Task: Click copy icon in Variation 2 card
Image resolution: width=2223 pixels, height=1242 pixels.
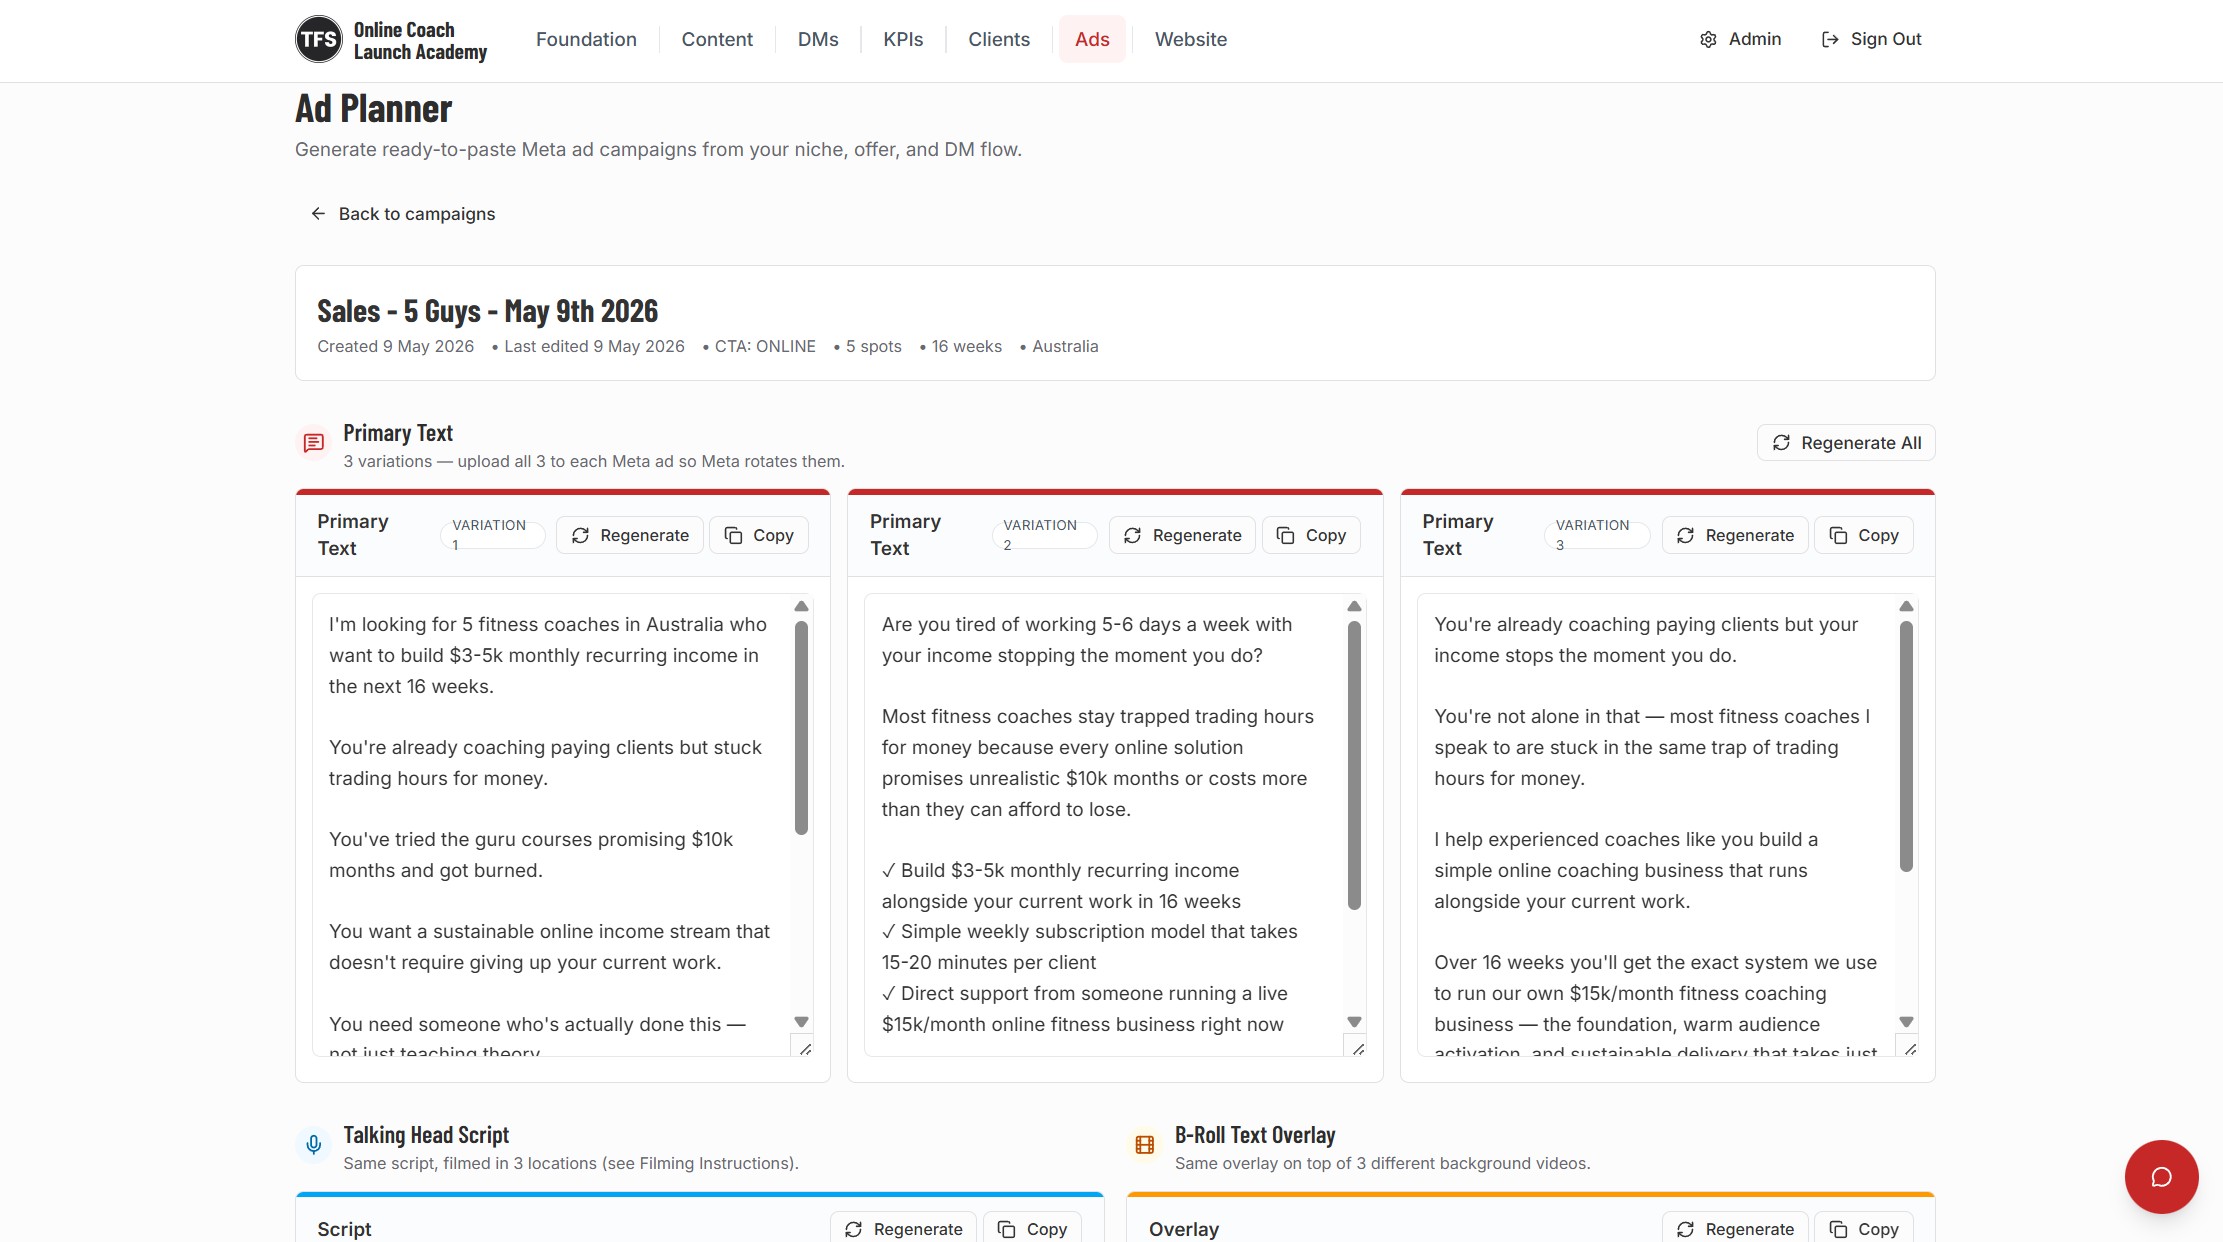Action: tap(1285, 535)
